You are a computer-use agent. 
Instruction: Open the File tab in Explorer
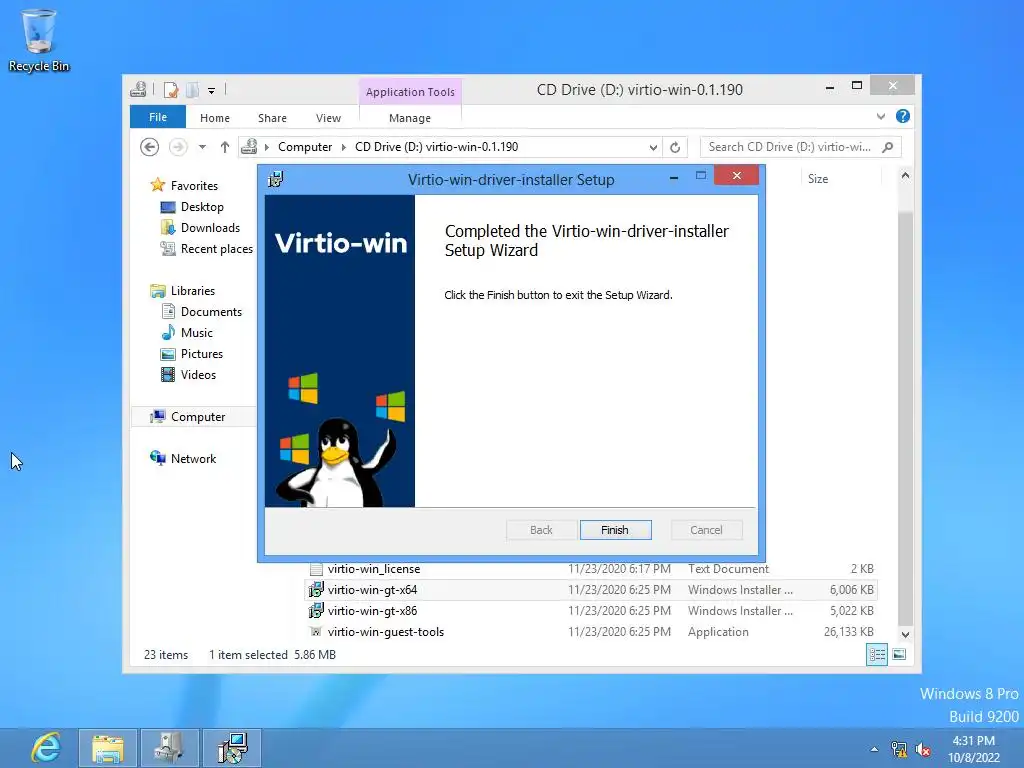click(157, 117)
